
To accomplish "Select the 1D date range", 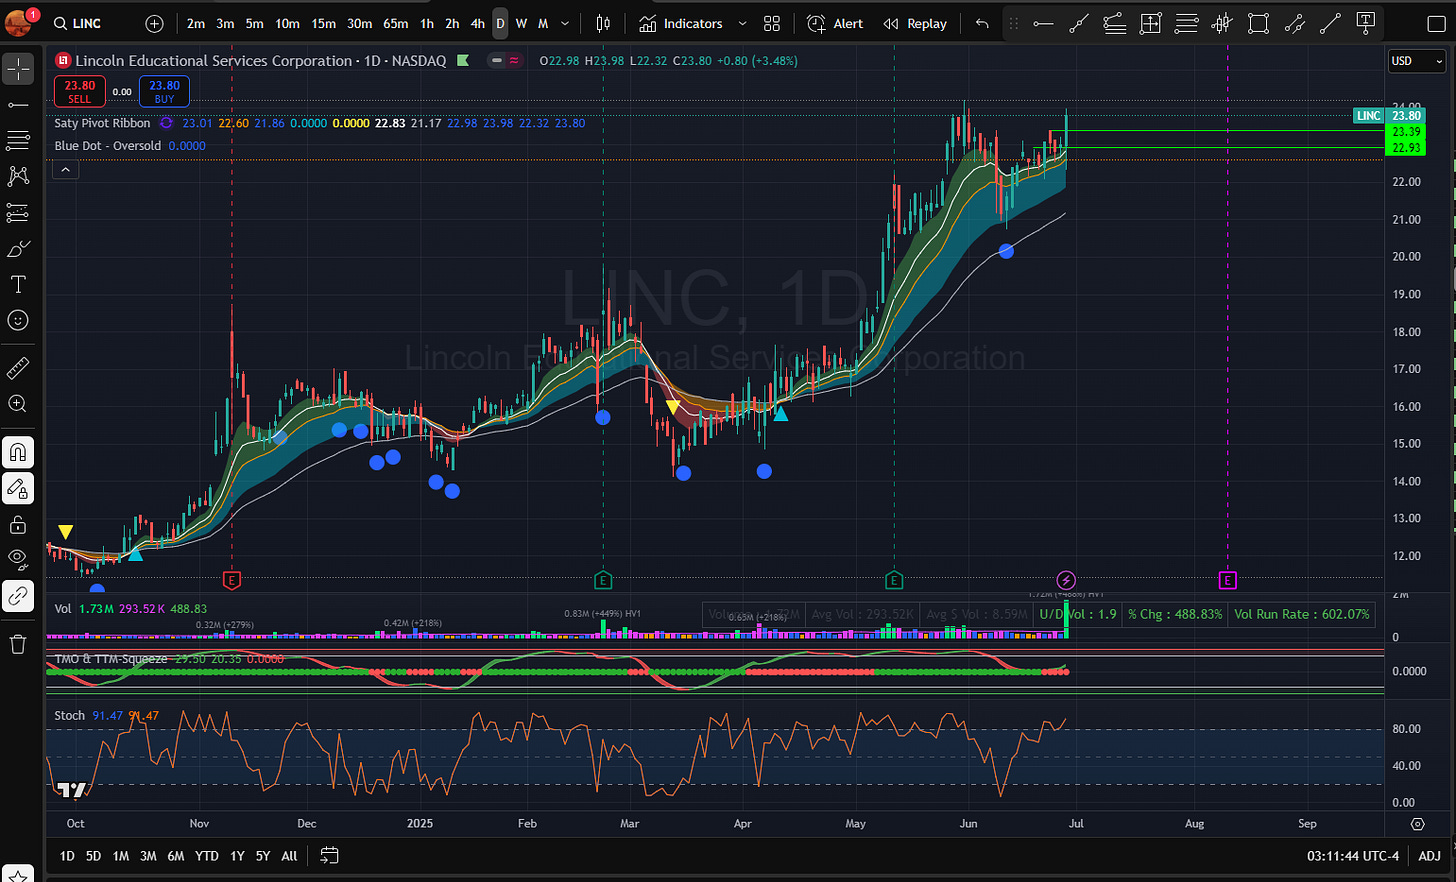I will [67, 856].
